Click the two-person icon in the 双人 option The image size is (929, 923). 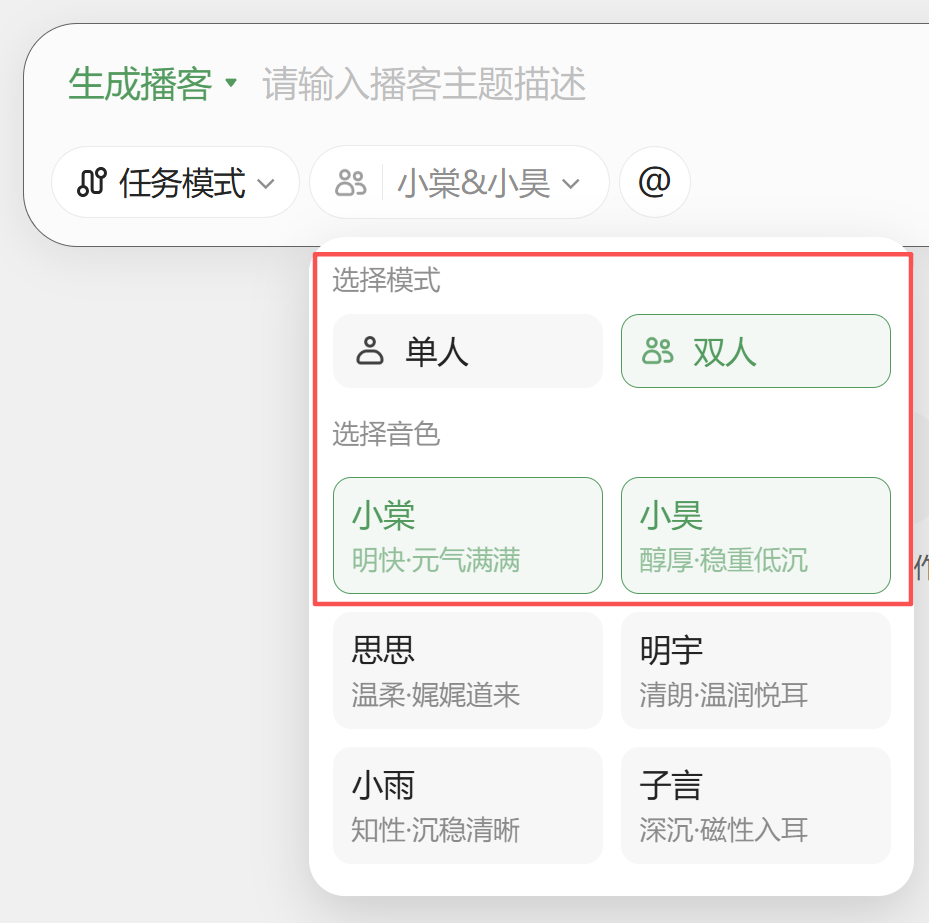[656, 351]
